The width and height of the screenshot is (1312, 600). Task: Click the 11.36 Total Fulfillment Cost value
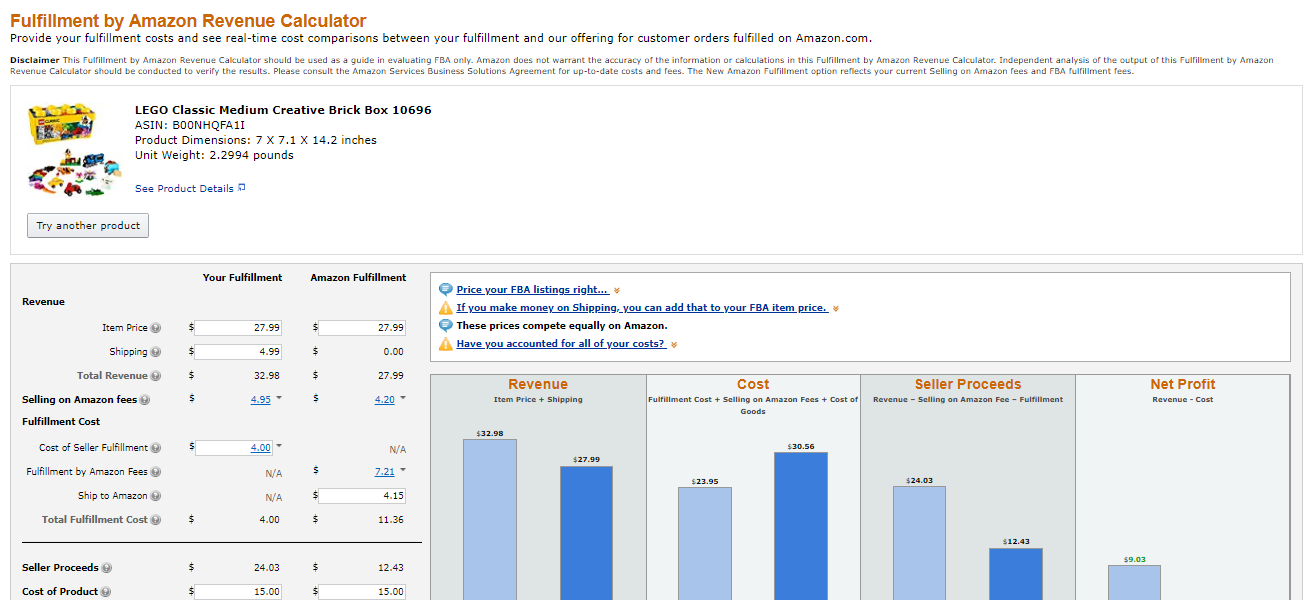(391, 520)
